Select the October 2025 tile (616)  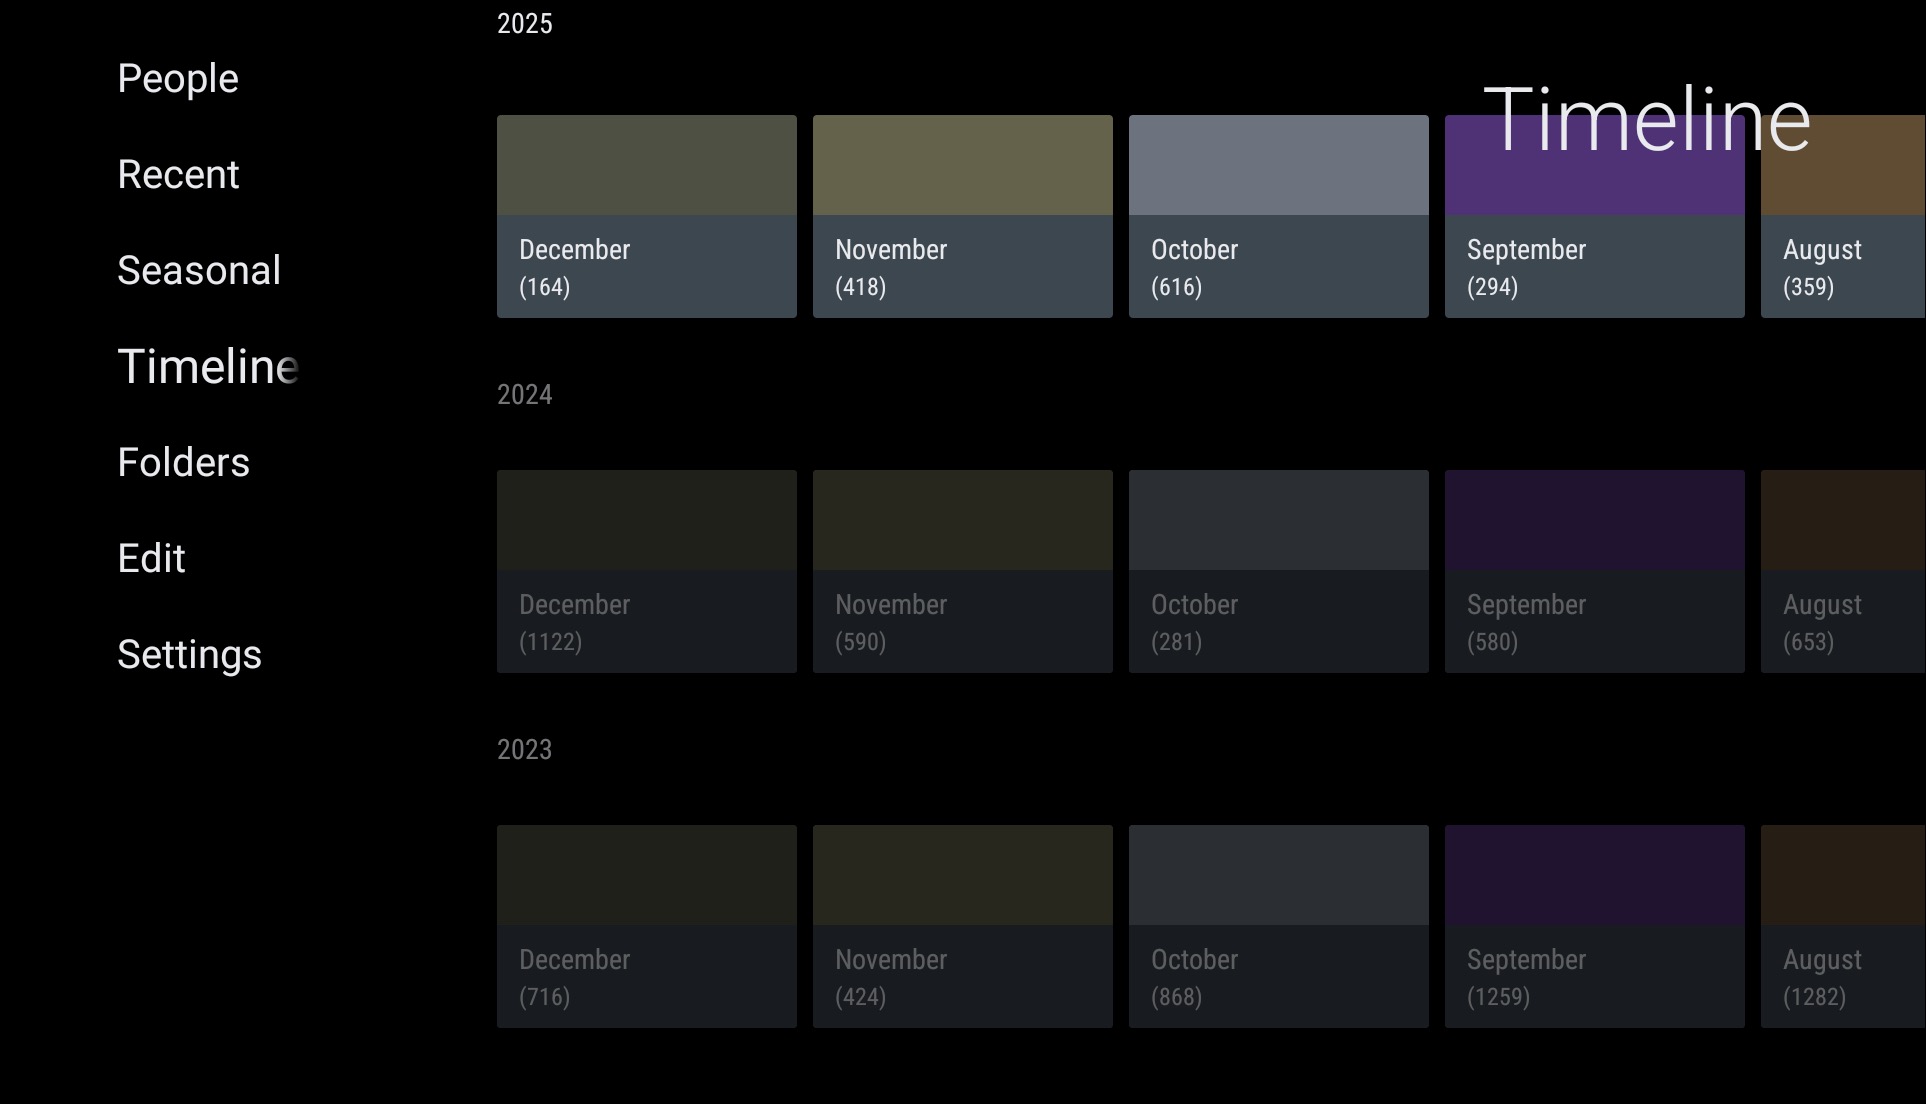pos(1278,217)
